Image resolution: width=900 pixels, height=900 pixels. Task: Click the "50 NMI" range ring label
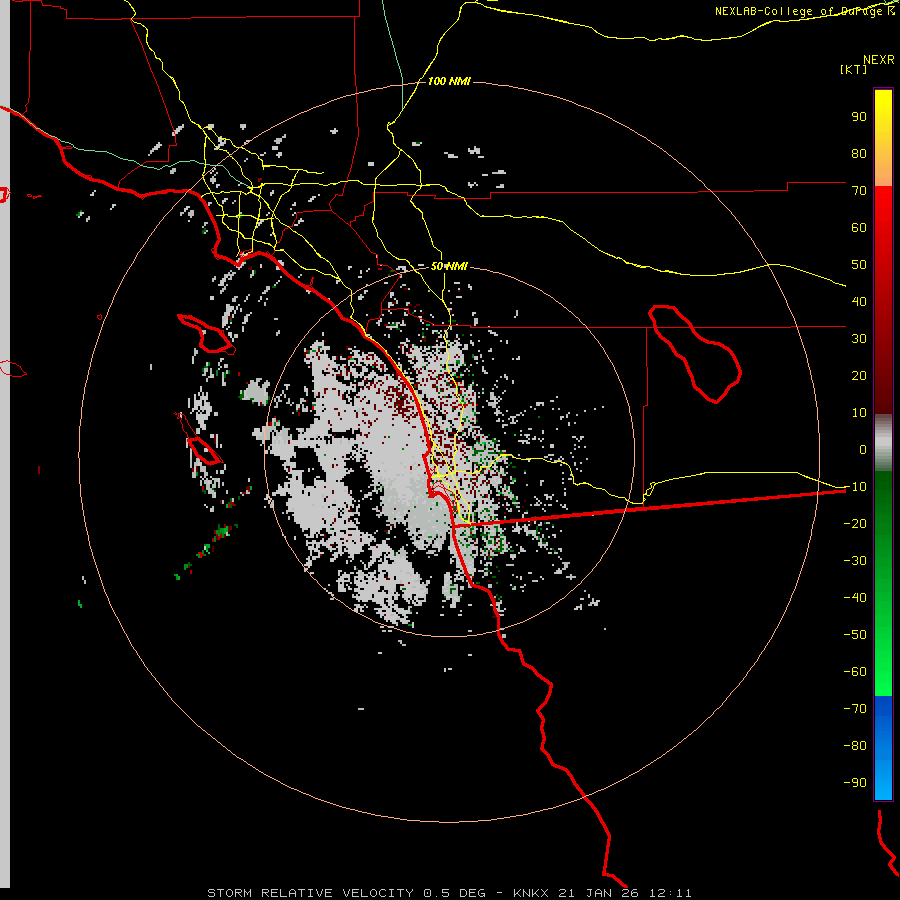pyautogui.click(x=449, y=266)
